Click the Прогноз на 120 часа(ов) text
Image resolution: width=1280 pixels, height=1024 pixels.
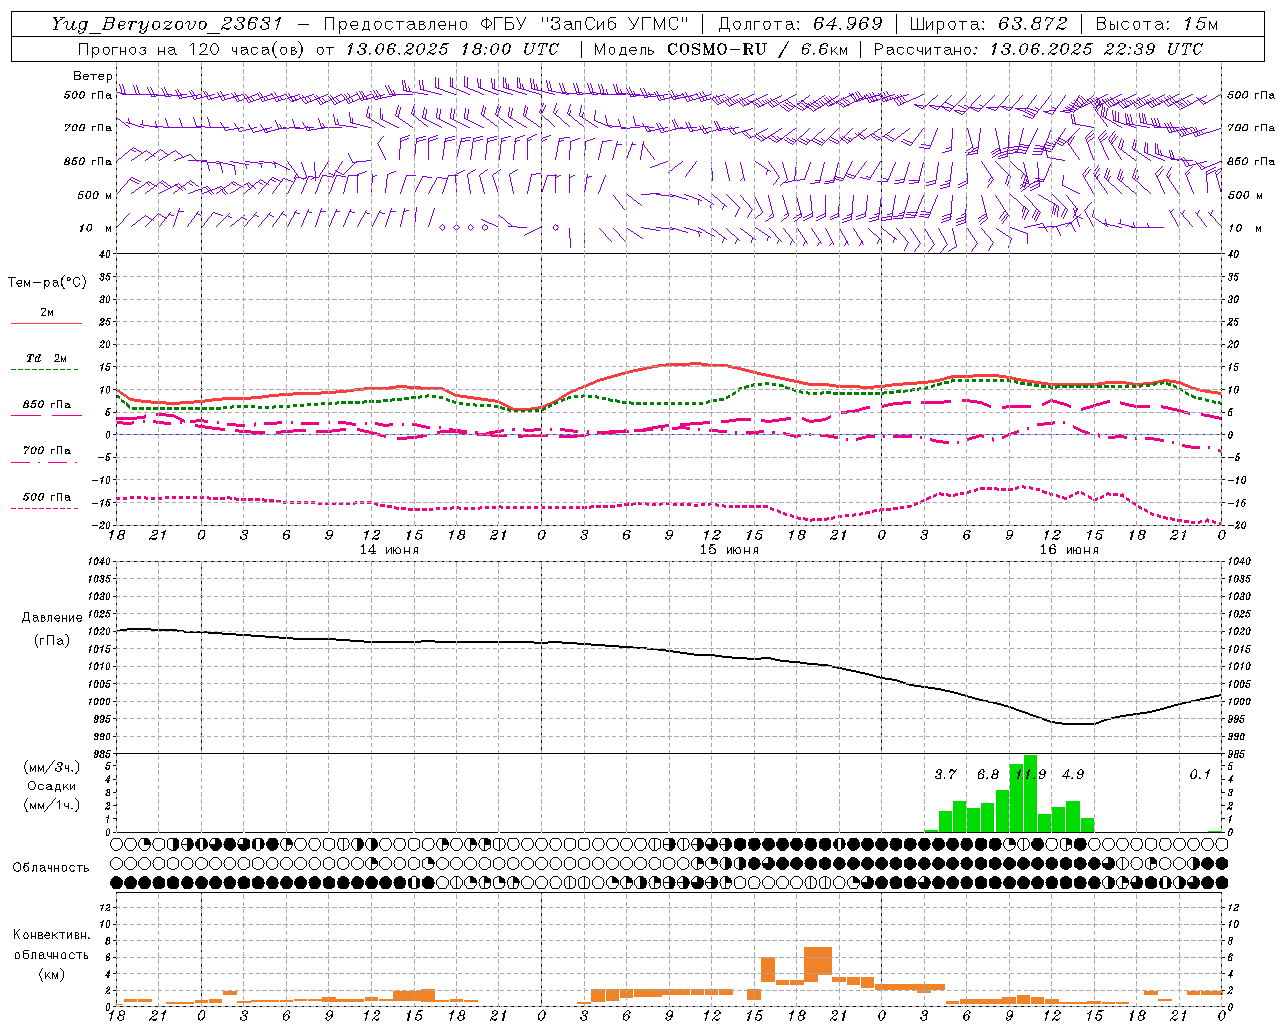point(193,49)
